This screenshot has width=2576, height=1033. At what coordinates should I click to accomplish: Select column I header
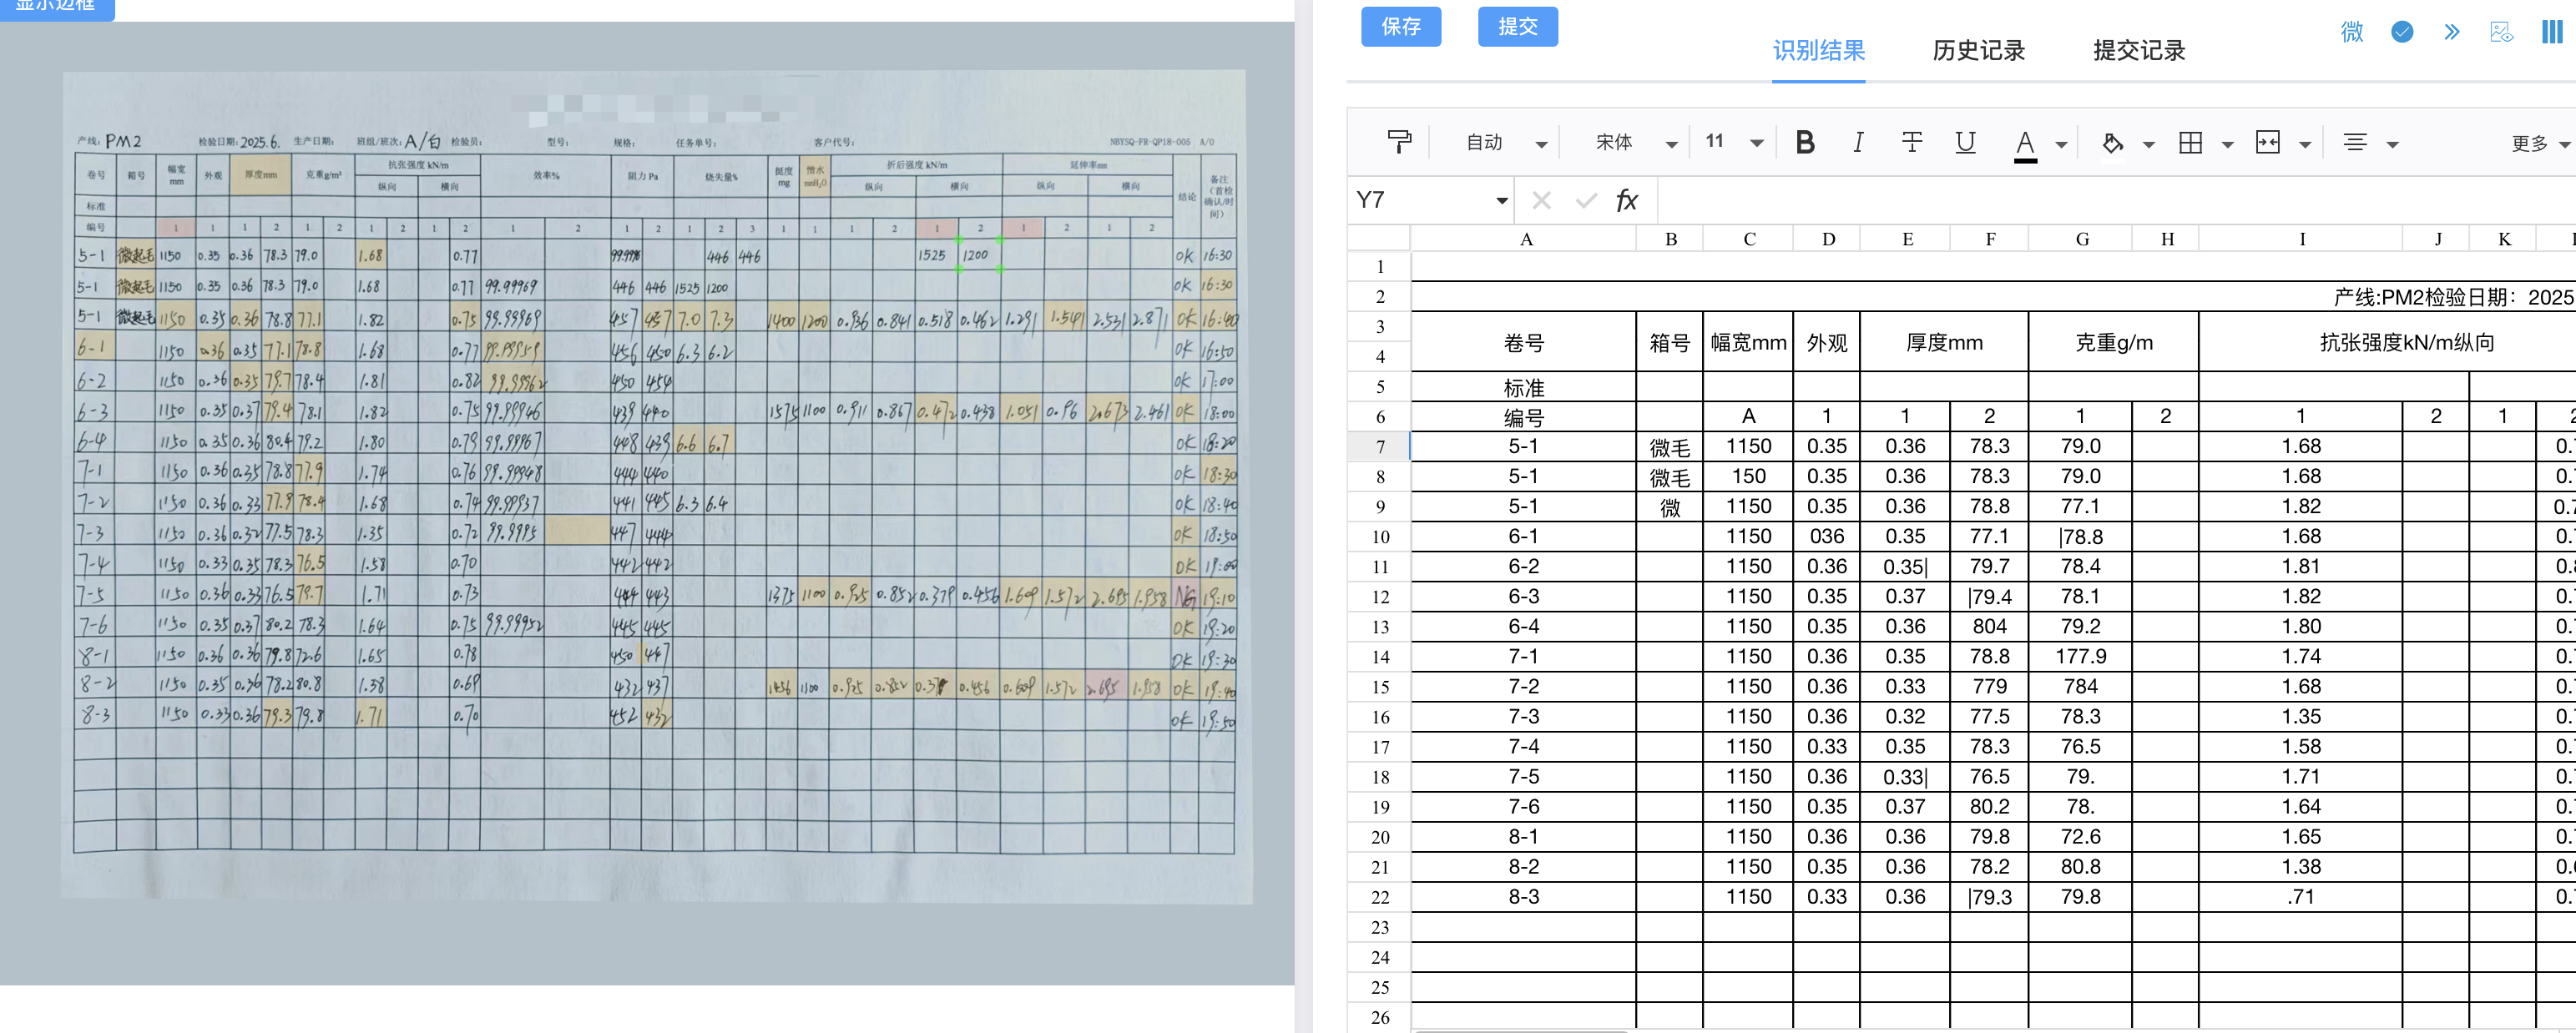click(x=2301, y=239)
